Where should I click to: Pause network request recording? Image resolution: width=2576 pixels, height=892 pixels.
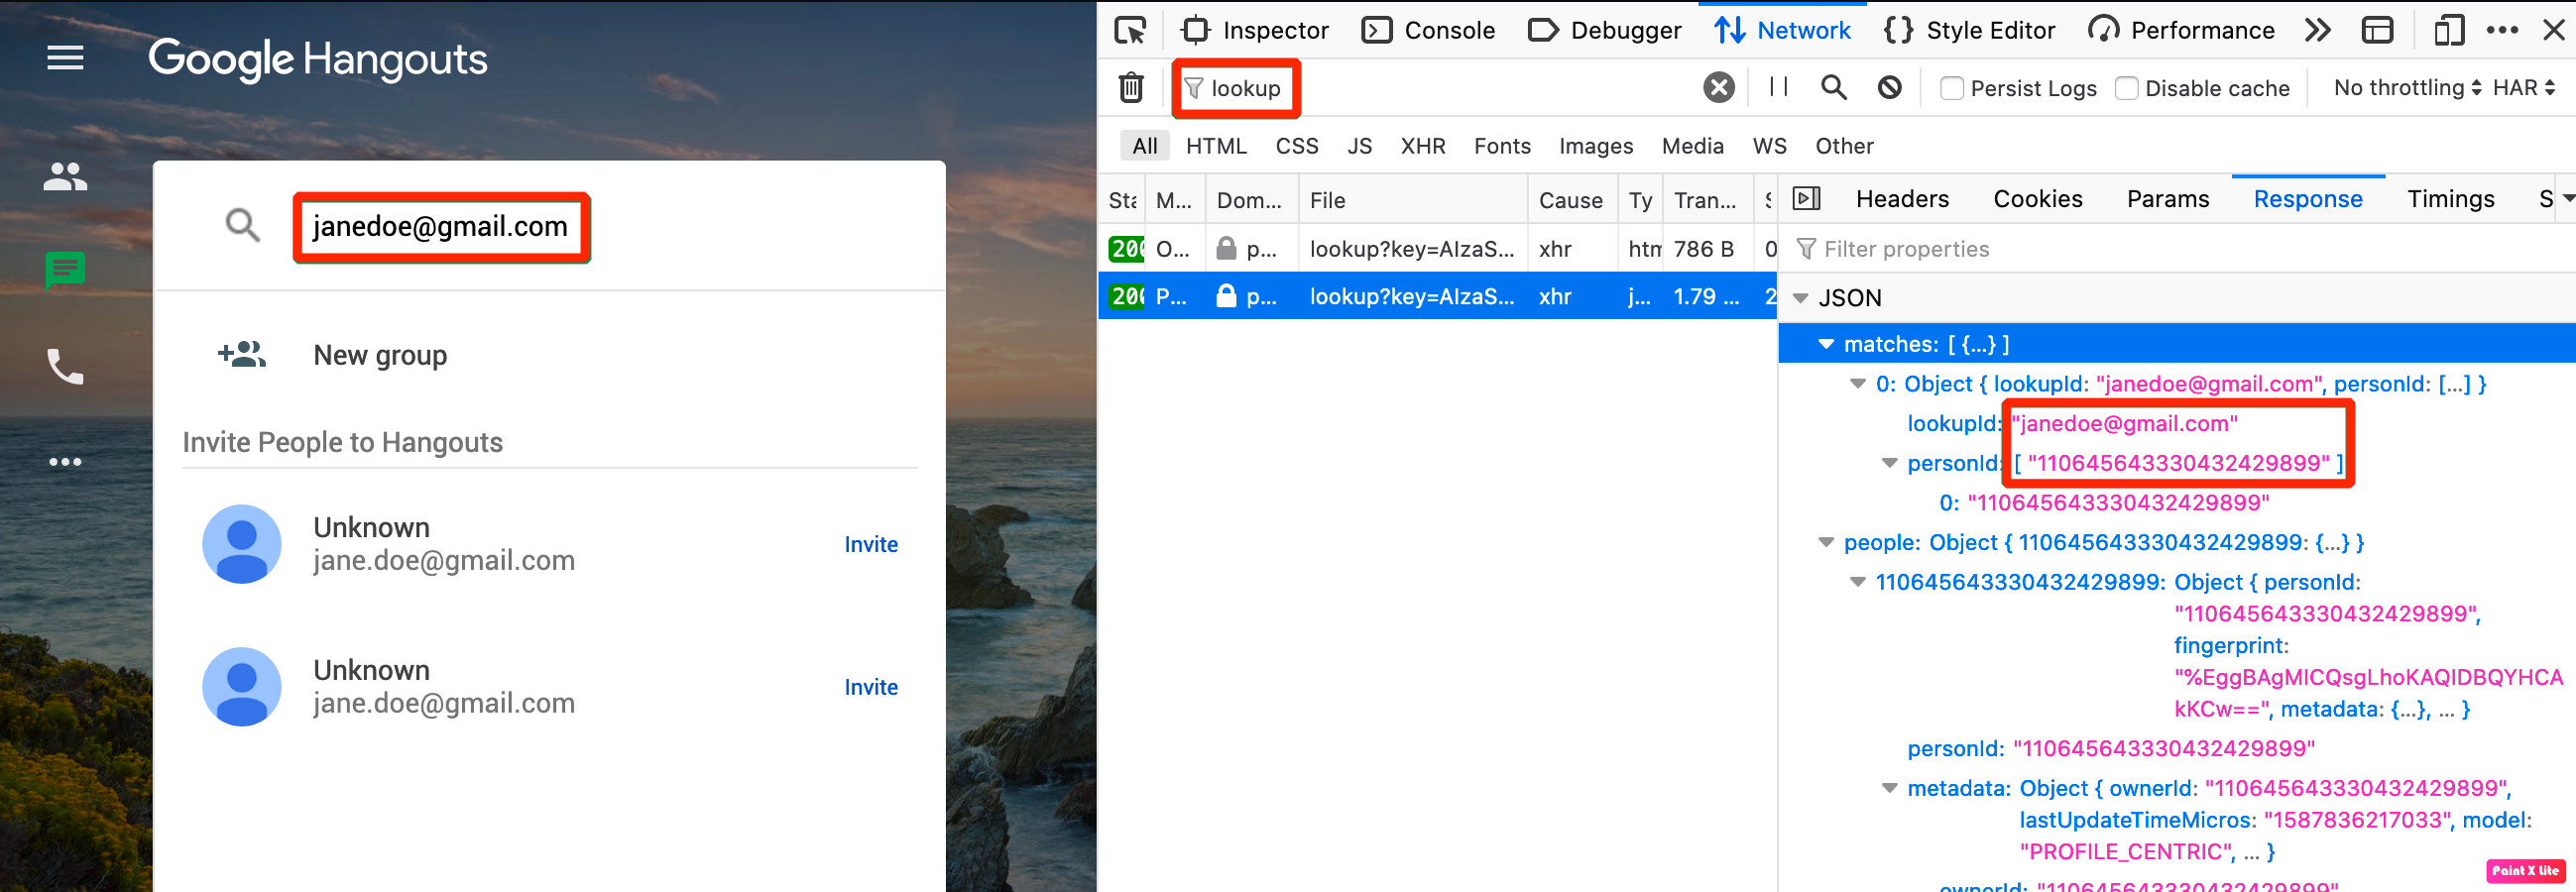pos(1779,87)
